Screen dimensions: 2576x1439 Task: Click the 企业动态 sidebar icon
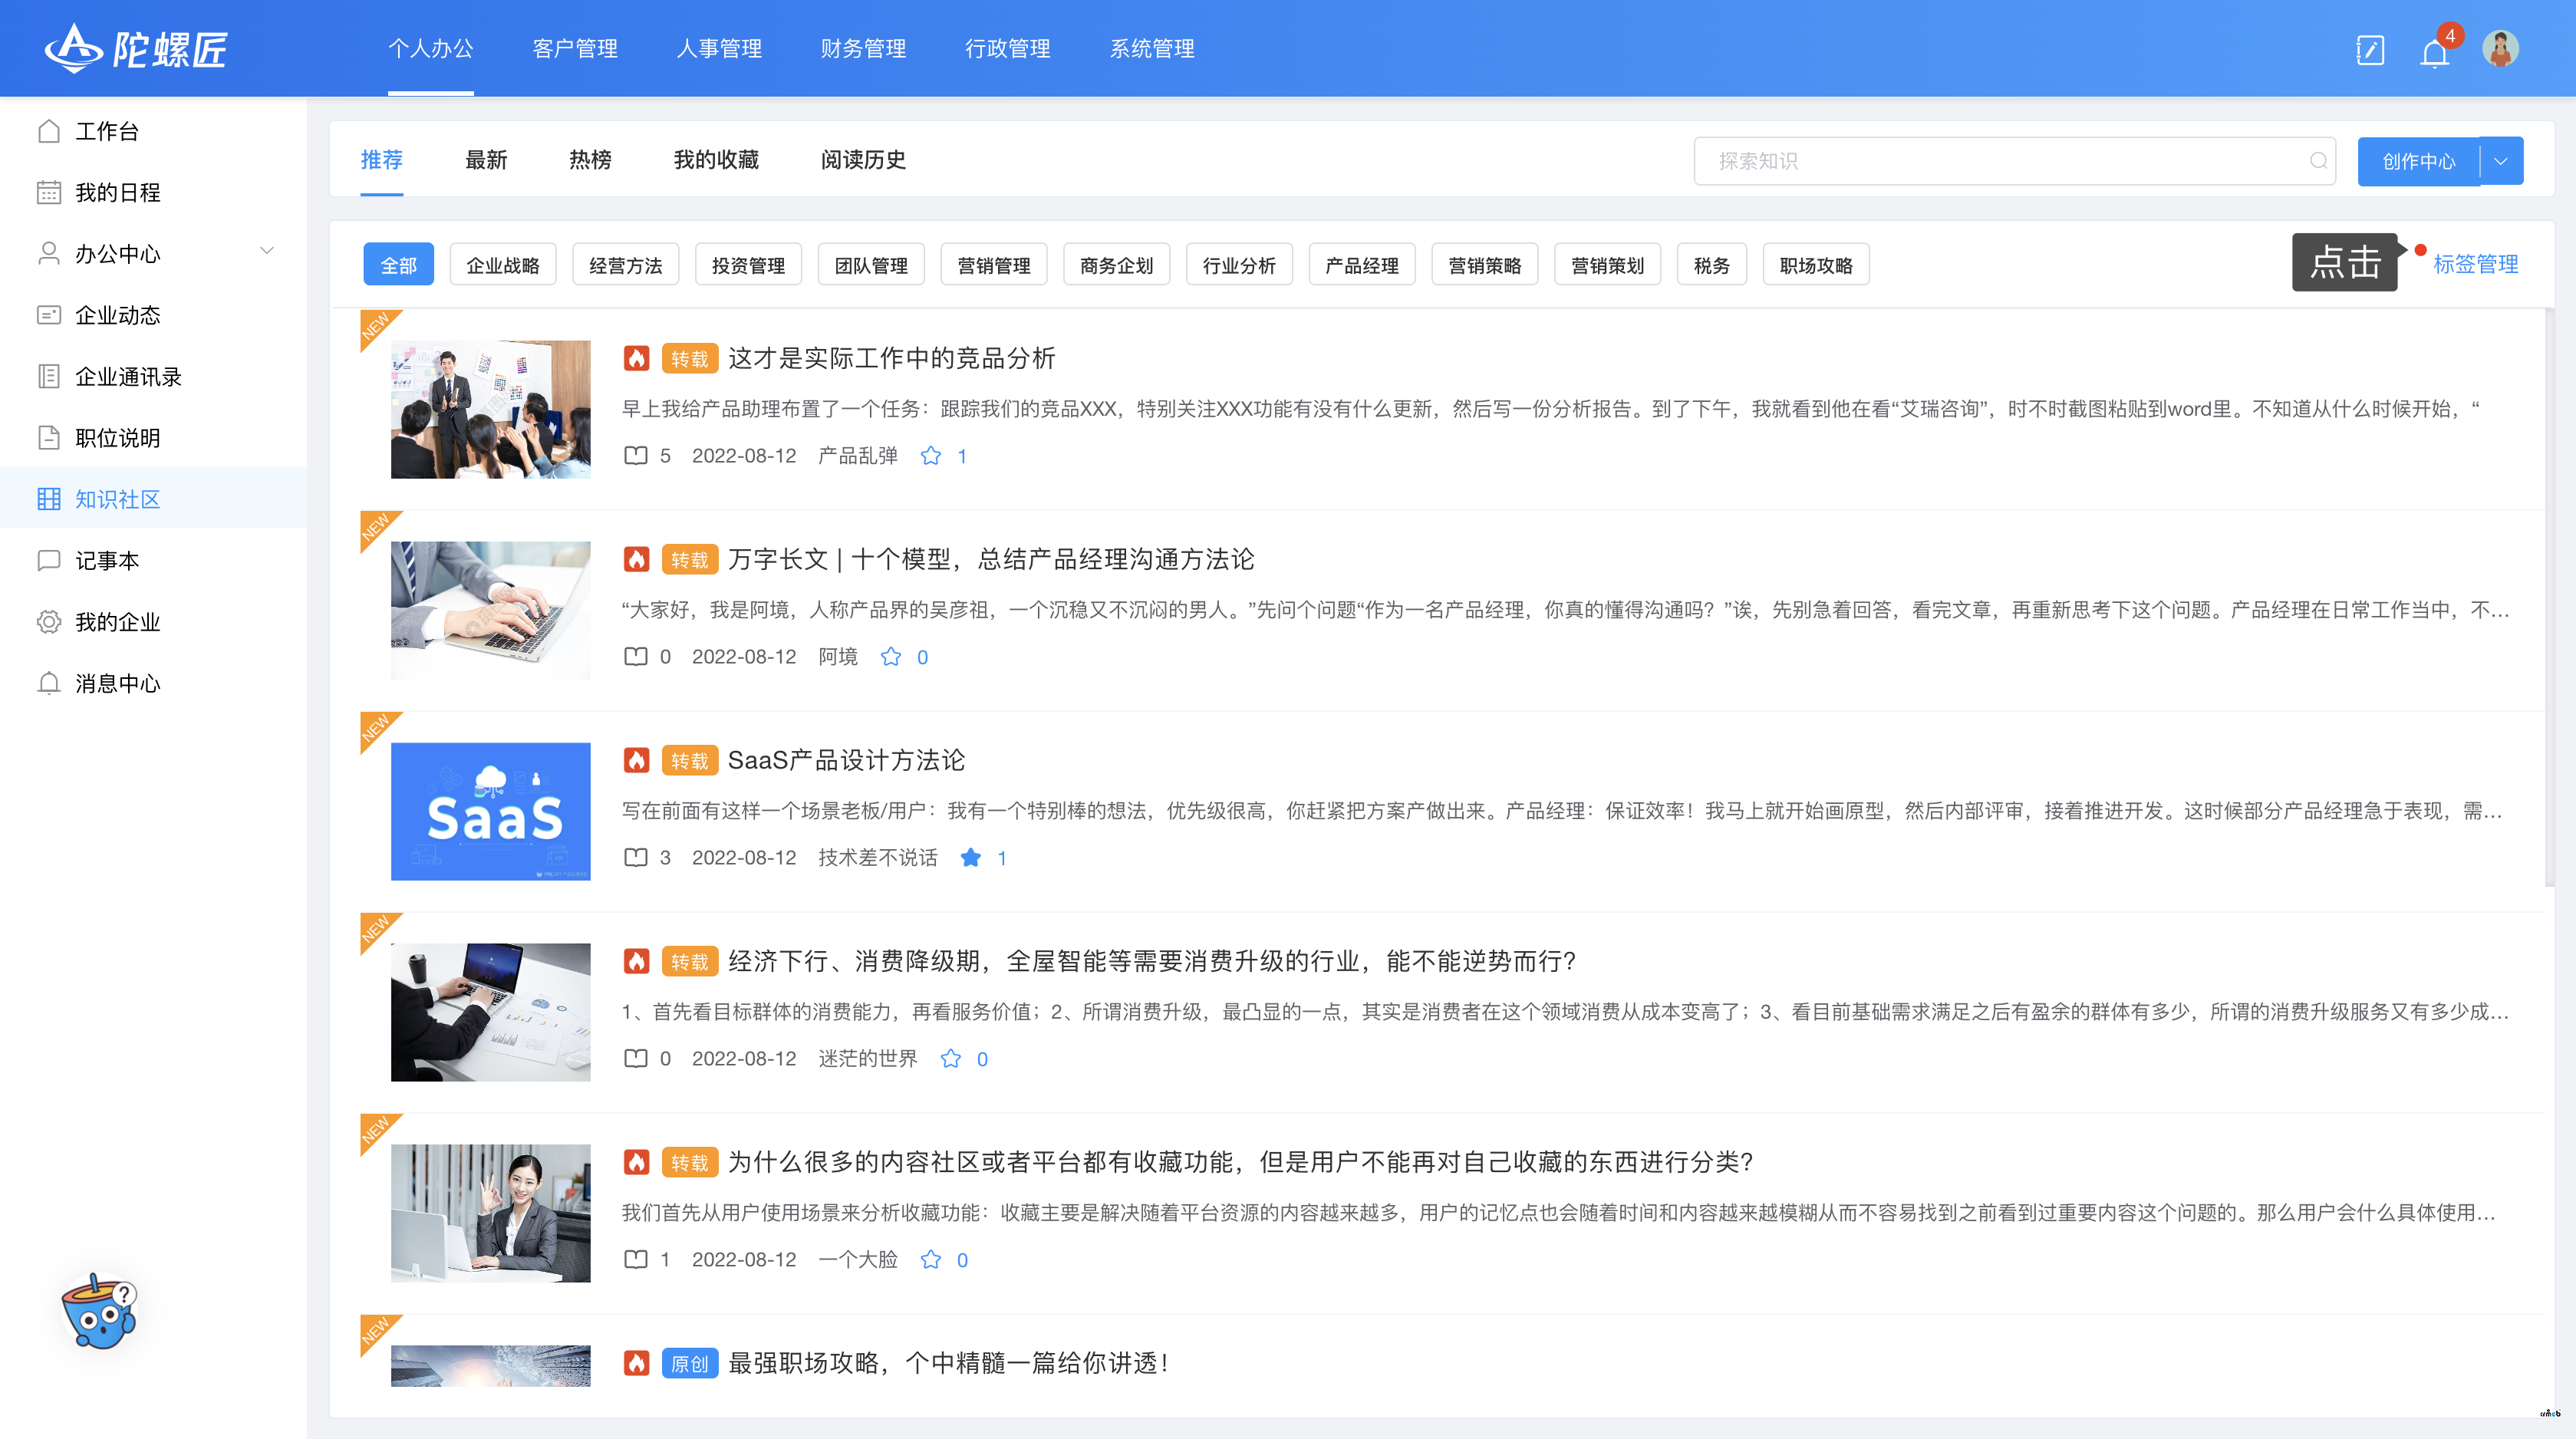(48, 315)
